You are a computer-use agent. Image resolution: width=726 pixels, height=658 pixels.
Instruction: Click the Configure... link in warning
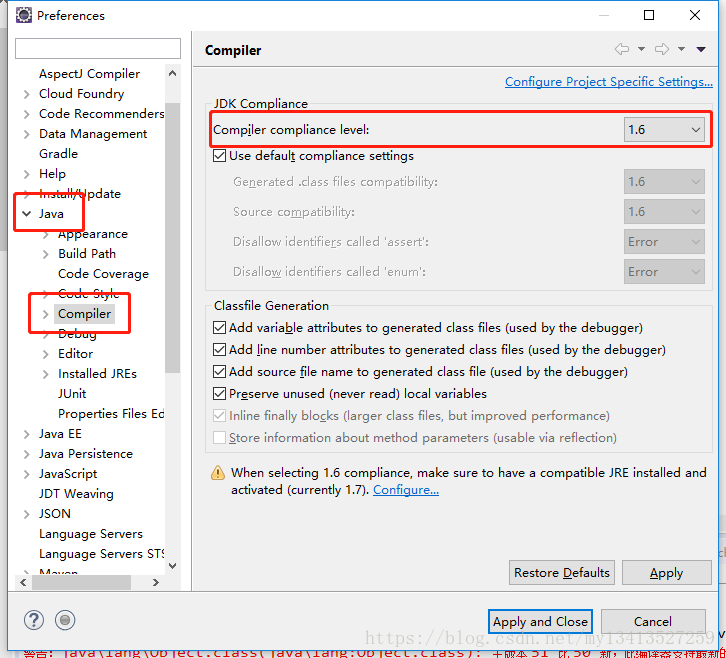406,490
